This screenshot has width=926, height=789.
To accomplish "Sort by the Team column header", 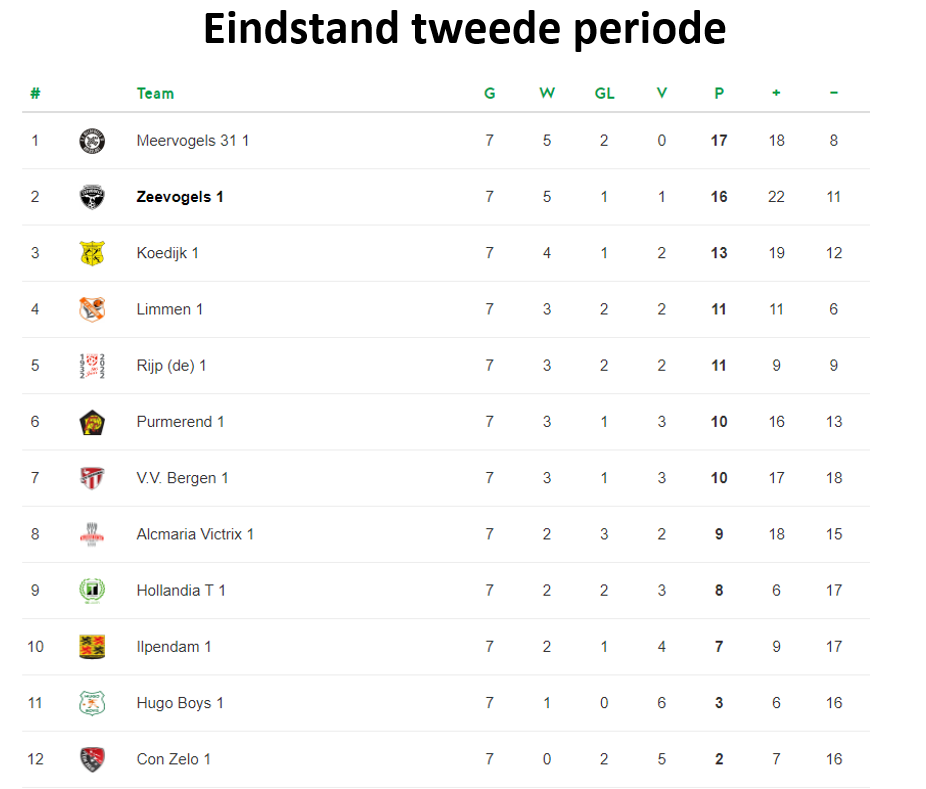I will (x=155, y=93).
